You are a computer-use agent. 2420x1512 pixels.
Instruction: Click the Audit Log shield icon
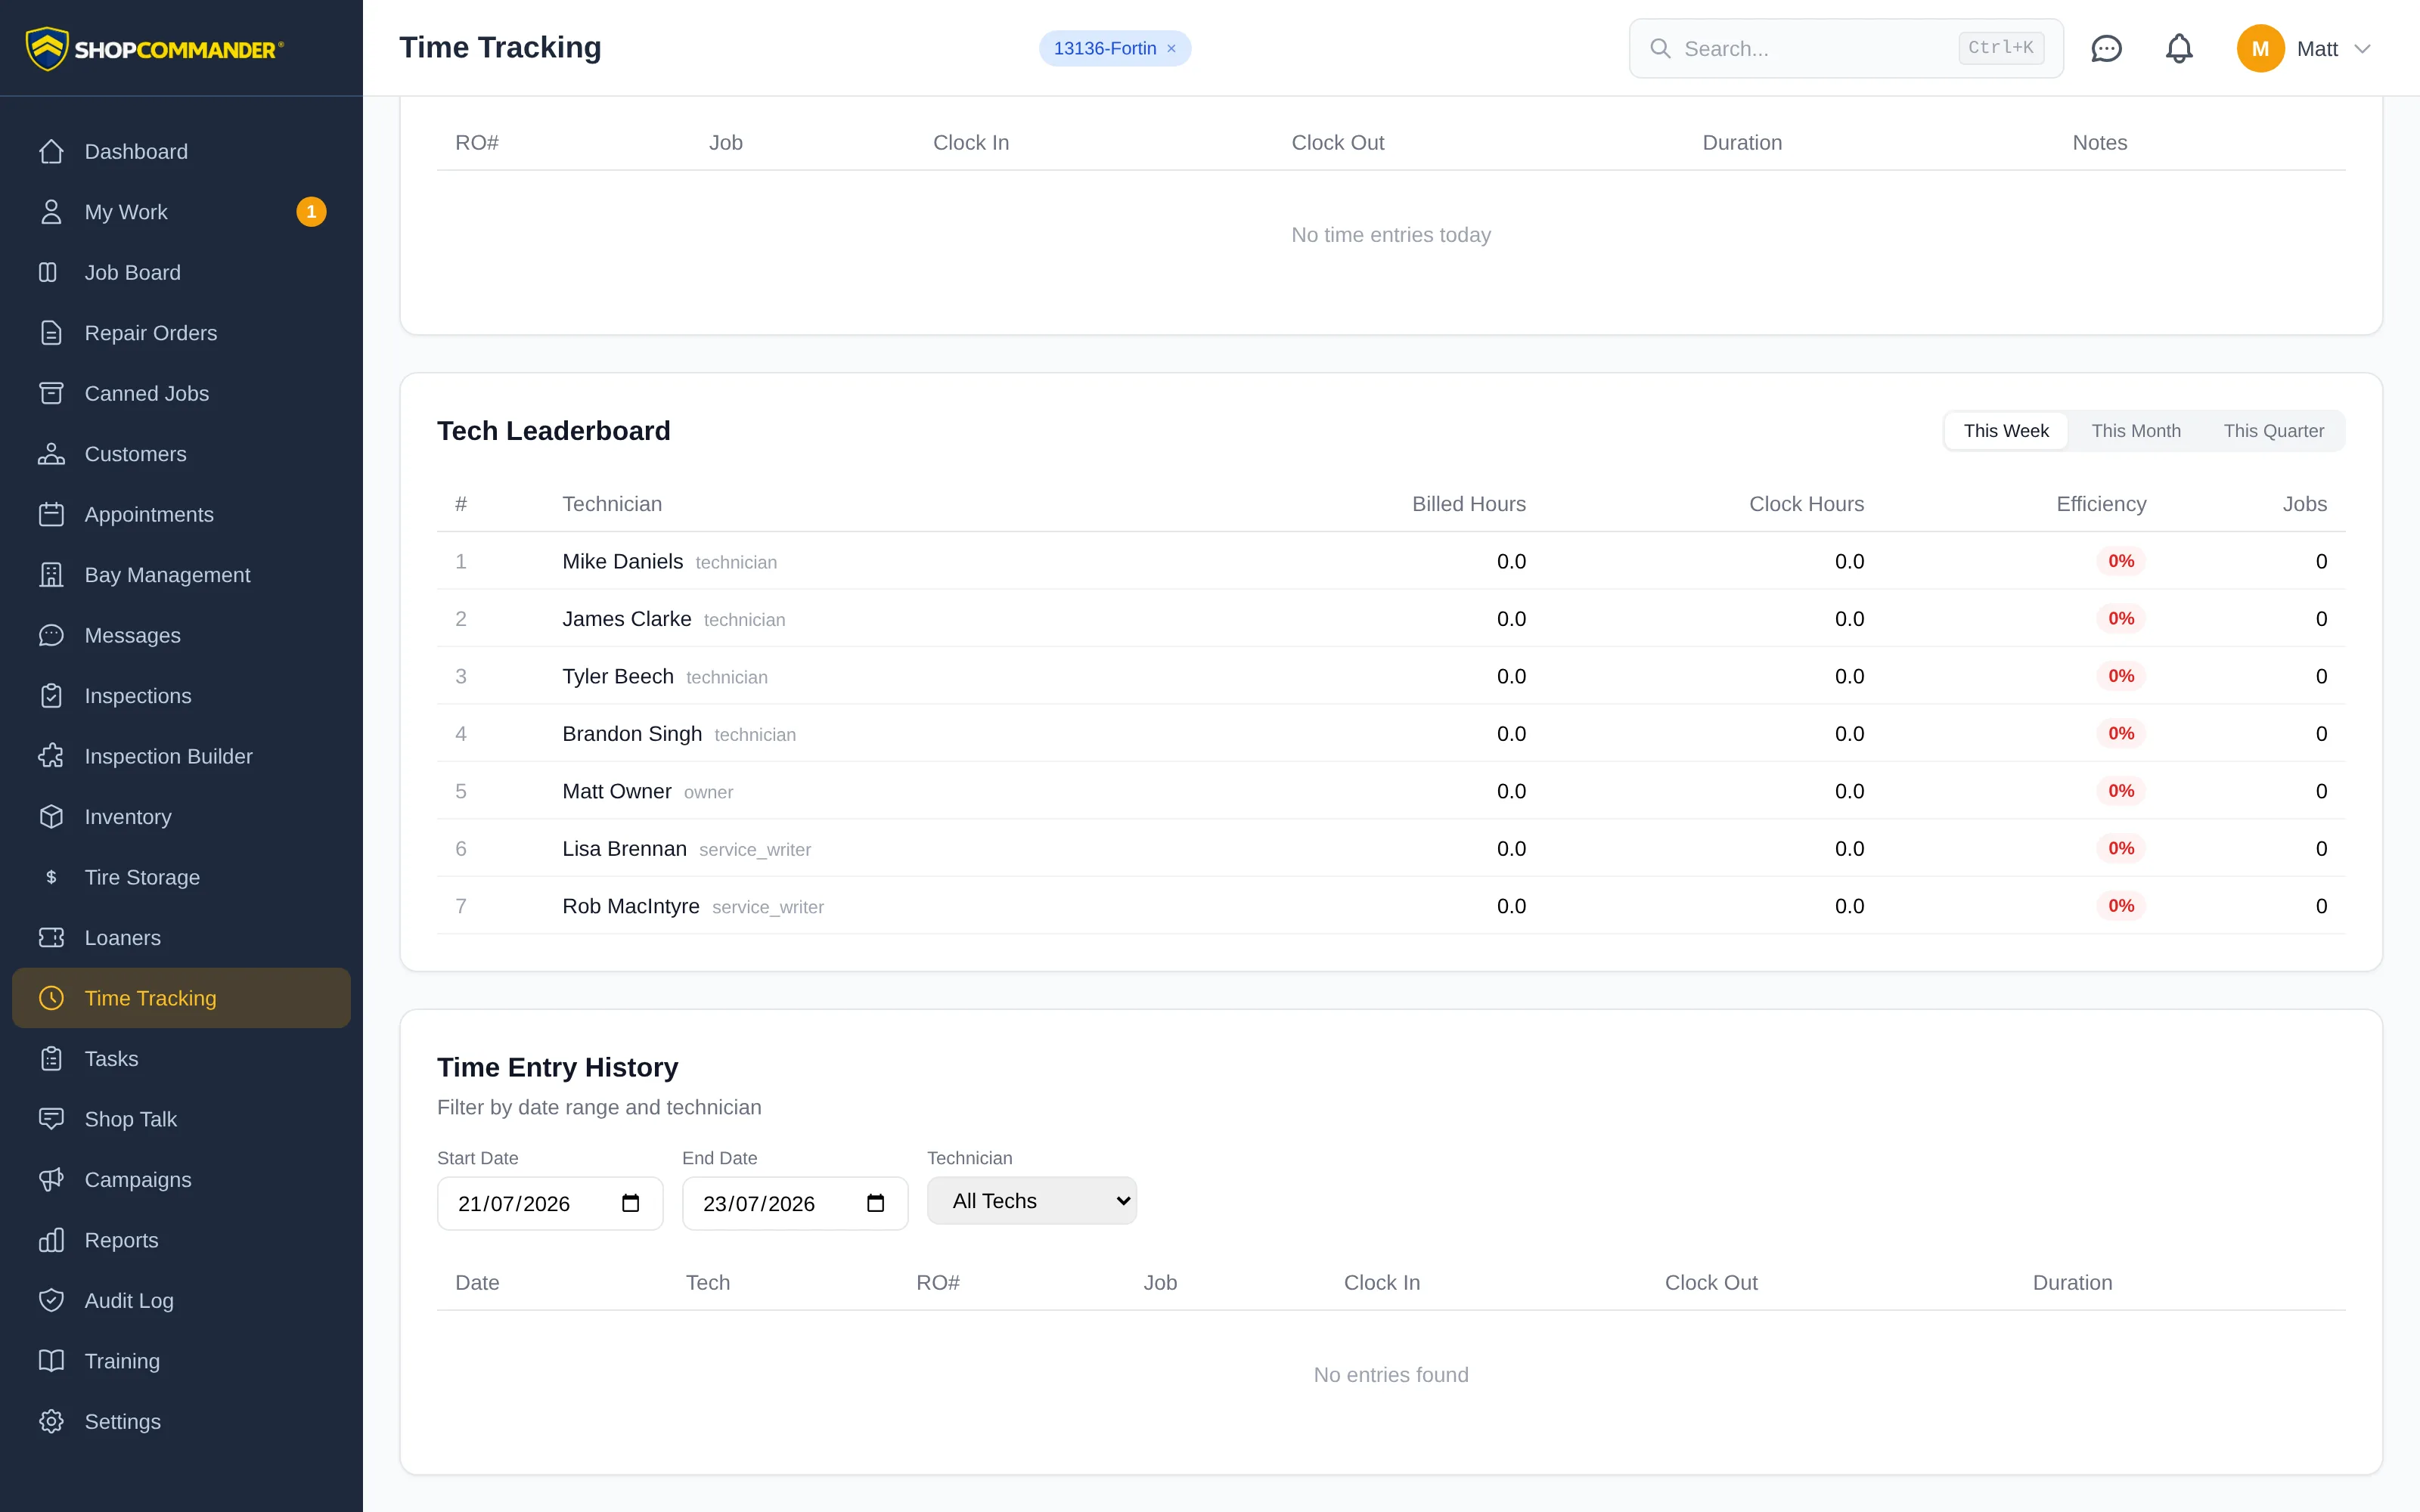coord(51,1300)
